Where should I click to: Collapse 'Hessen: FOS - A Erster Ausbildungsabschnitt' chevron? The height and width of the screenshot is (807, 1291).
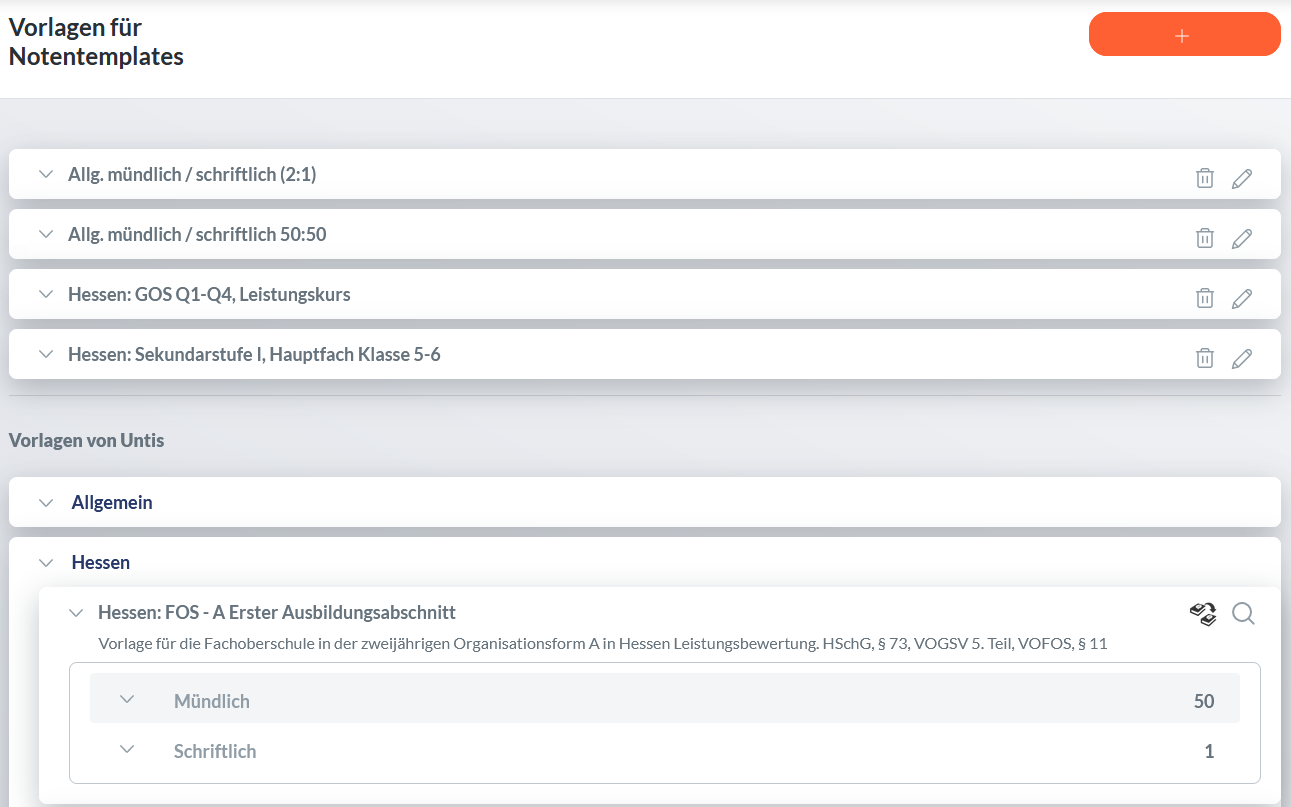76,612
